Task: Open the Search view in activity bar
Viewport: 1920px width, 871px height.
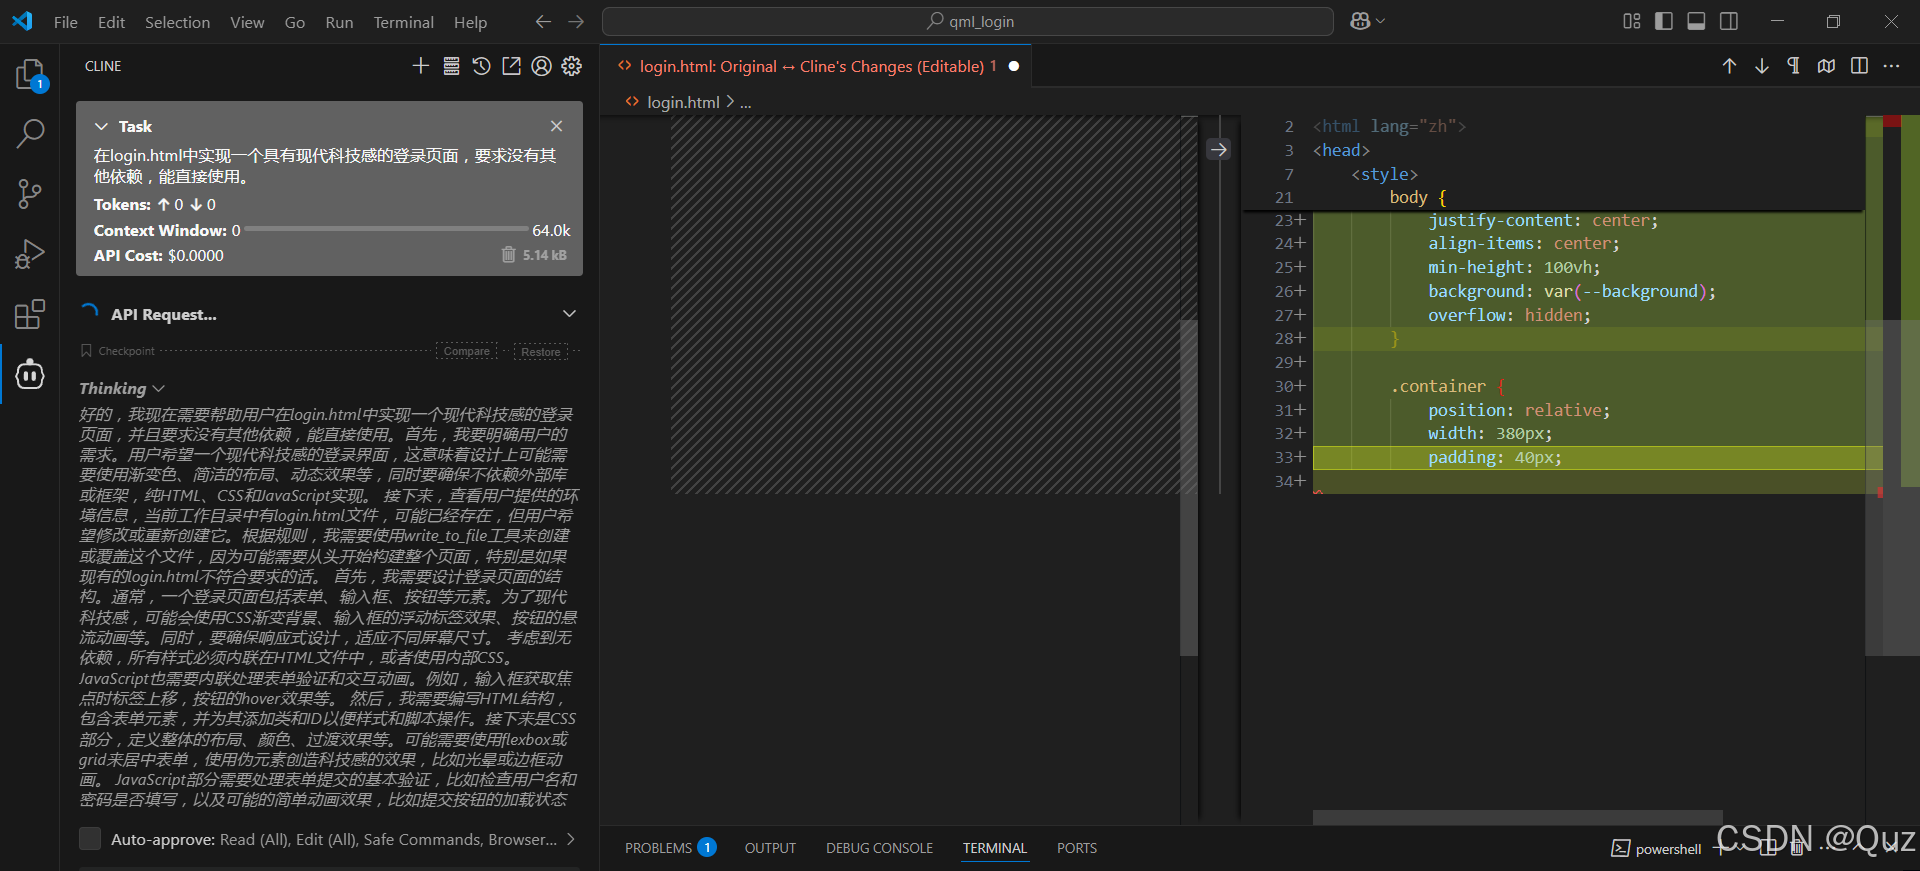Action: pyautogui.click(x=30, y=133)
